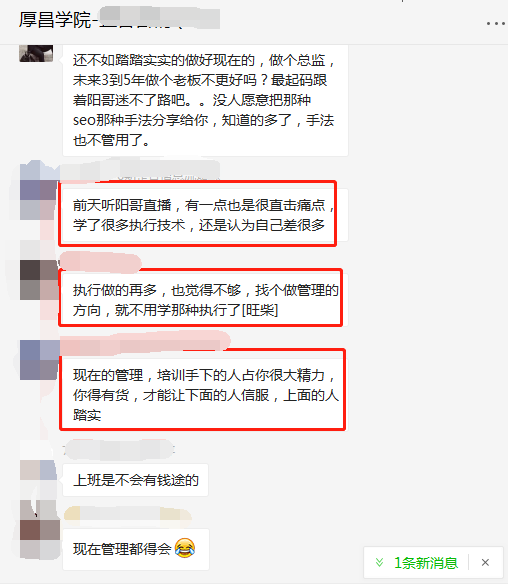Click avatar beside the 现在的管理 message
Viewport: 508px width, 586px height.
(39, 360)
